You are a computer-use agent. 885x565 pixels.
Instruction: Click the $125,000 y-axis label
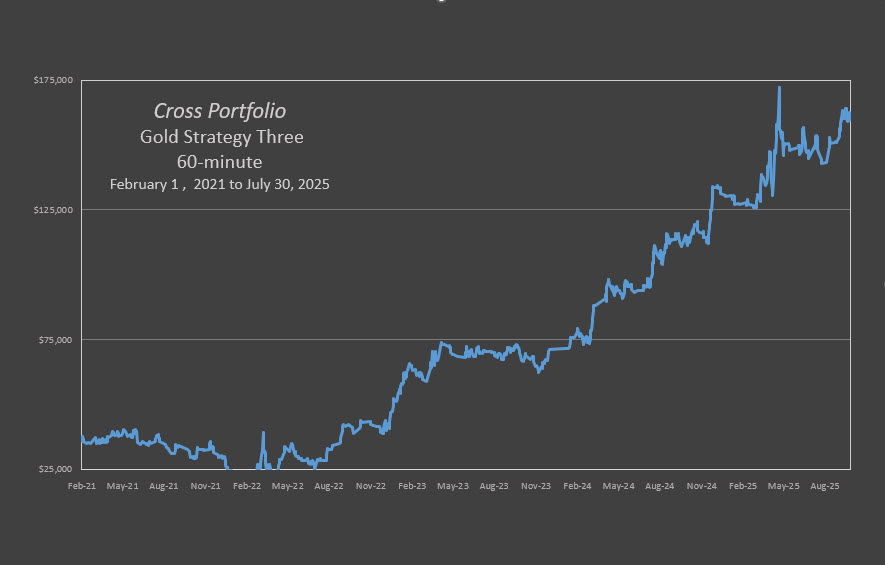[55, 210]
